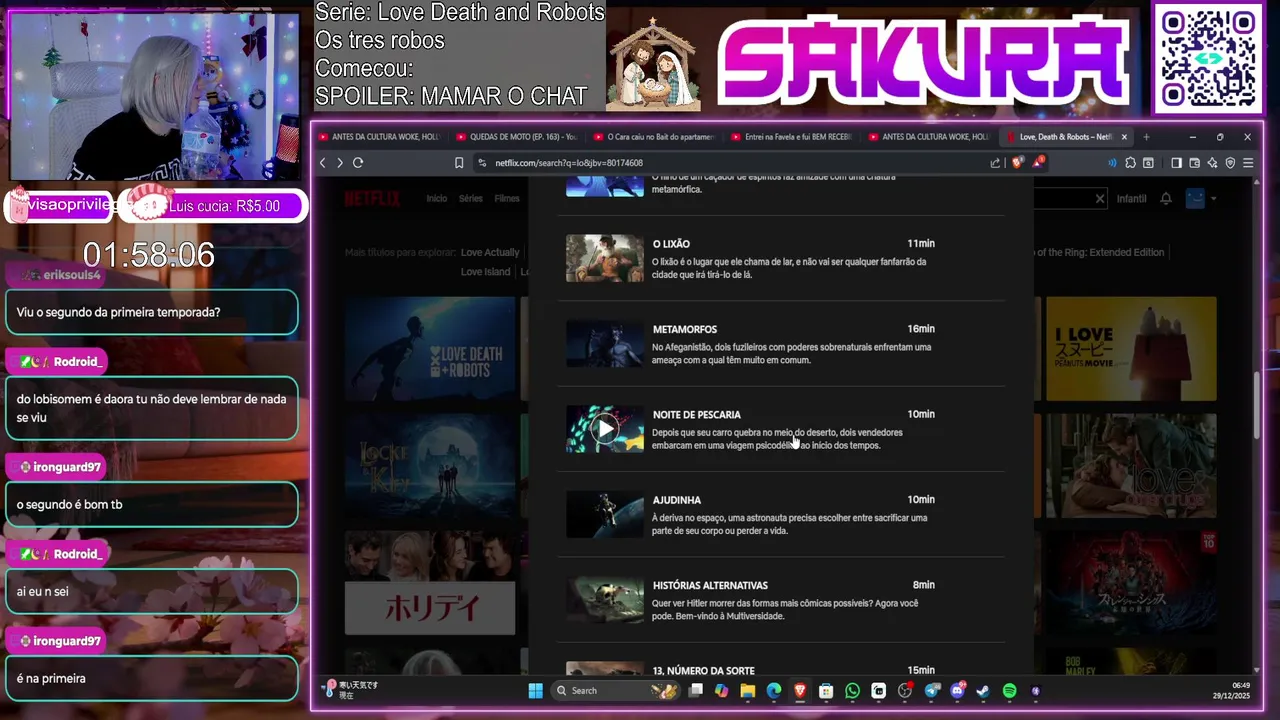This screenshot has height=720, width=1280.
Task: Share the page using the address bar share icon
Action: [x=995, y=163]
